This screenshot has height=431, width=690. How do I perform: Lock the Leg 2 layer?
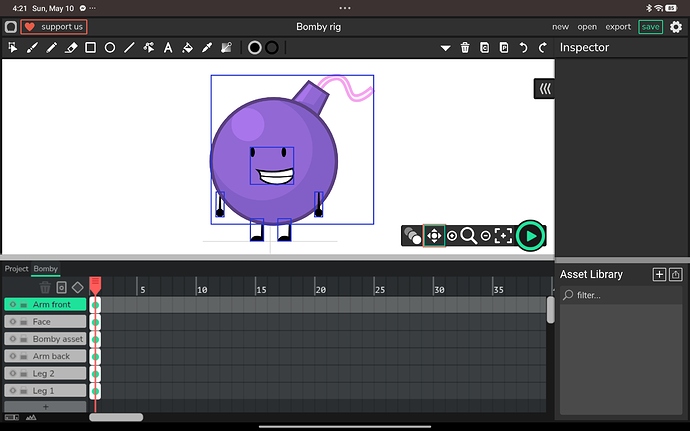(24, 373)
